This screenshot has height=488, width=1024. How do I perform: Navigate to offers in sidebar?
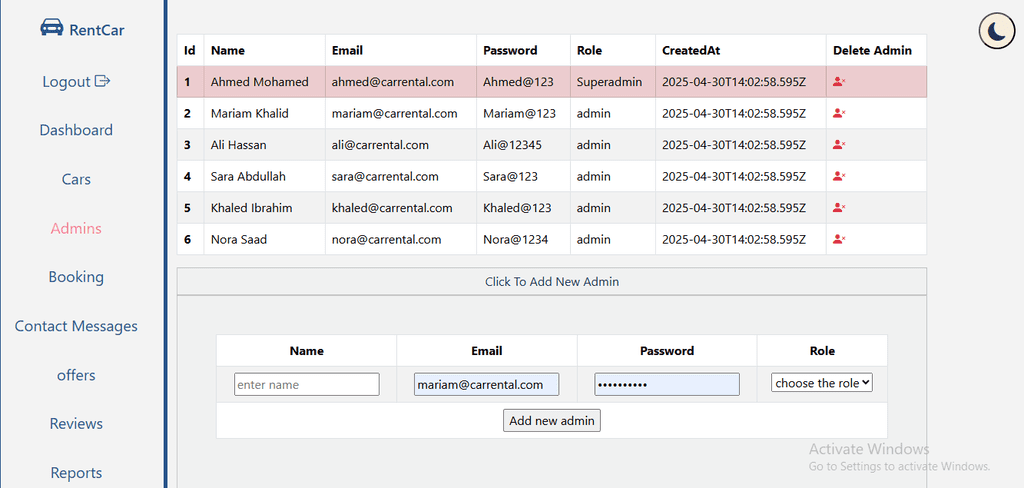pyautogui.click(x=76, y=375)
